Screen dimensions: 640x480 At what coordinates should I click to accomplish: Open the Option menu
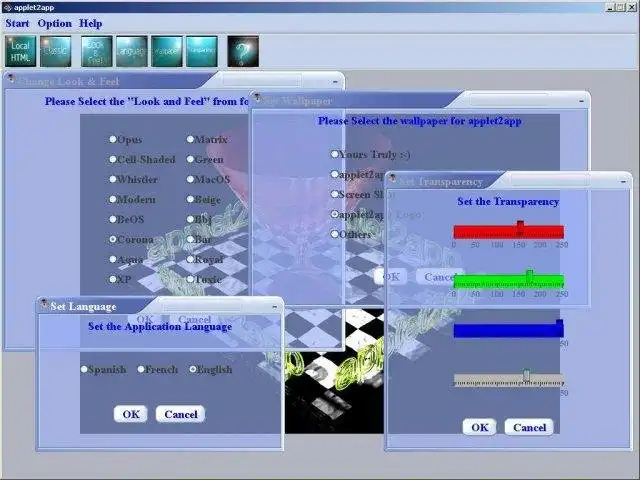pos(54,24)
